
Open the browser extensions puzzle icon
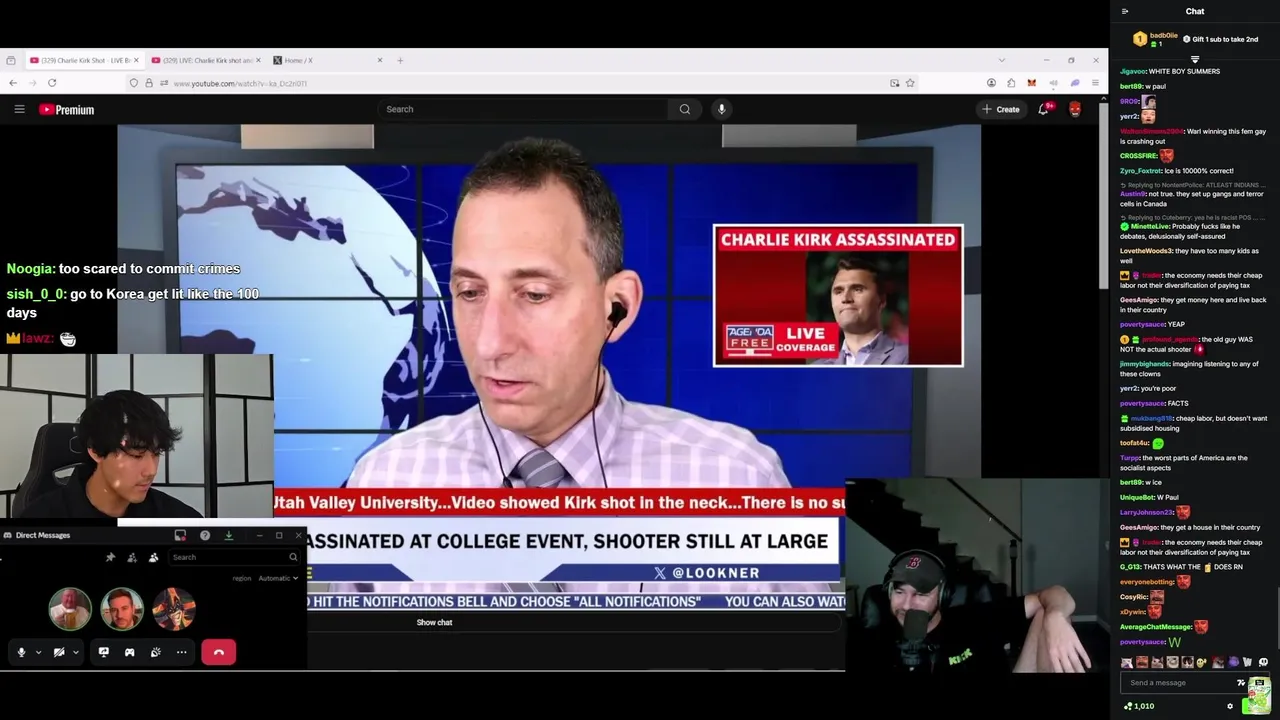(1012, 83)
